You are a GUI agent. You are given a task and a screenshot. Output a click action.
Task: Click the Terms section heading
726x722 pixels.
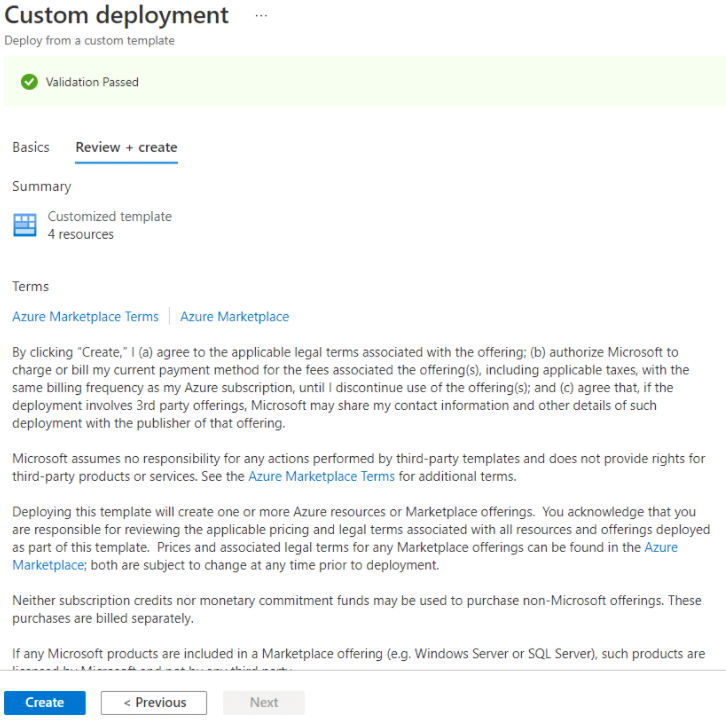(31, 287)
